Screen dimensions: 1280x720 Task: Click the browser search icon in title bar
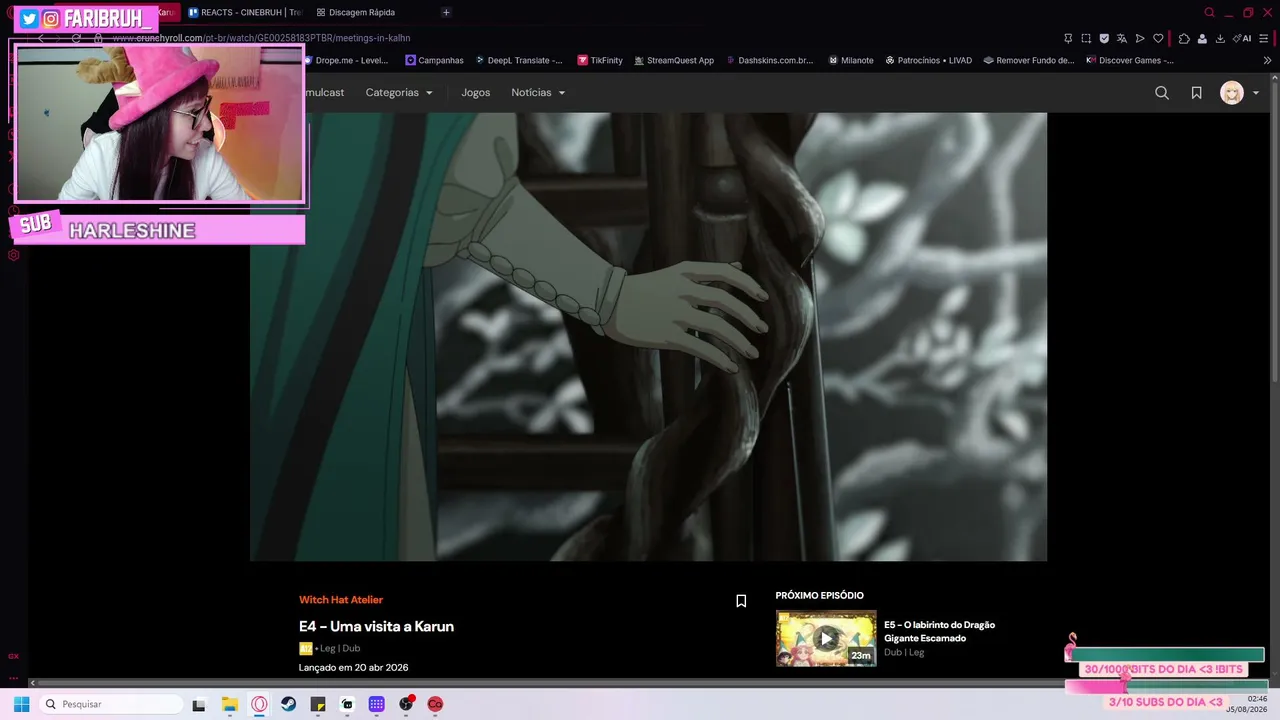pyautogui.click(x=1210, y=12)
